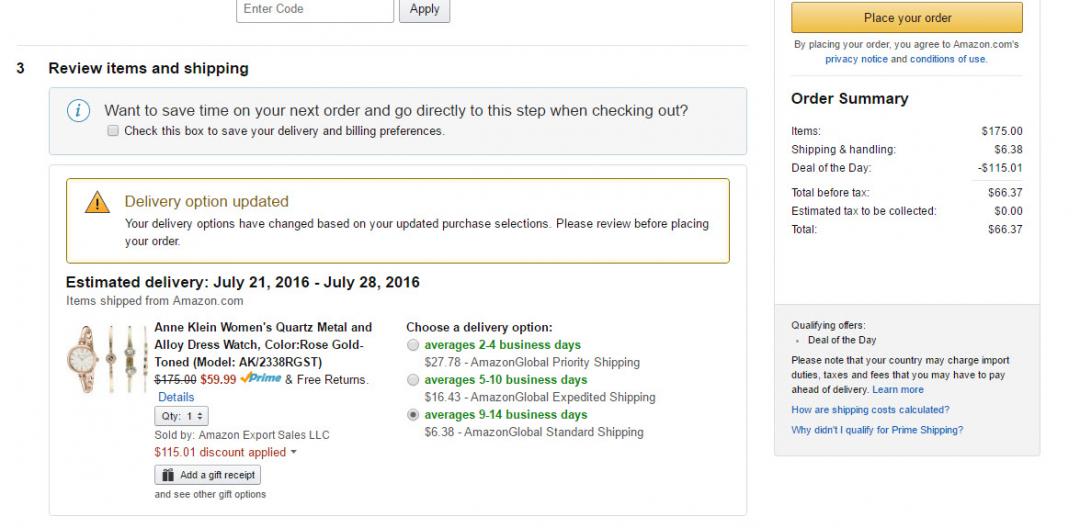Open the privacy notice link
The image size is (1080, 528).
856,59
